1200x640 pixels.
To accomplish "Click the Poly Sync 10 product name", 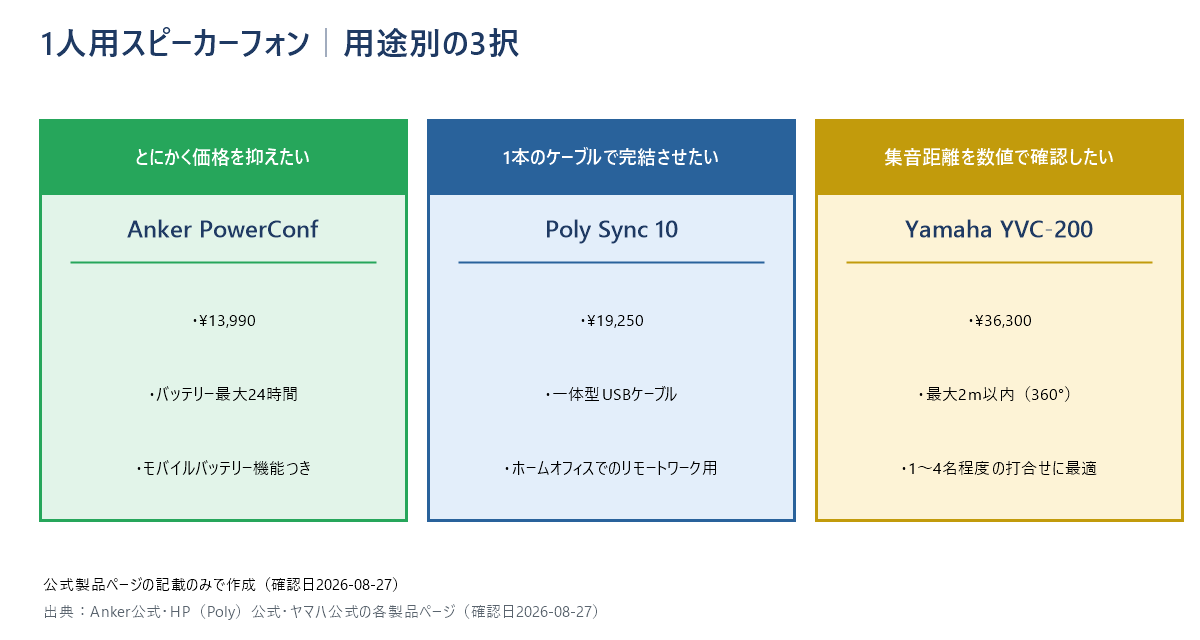I will pos(611,230).
